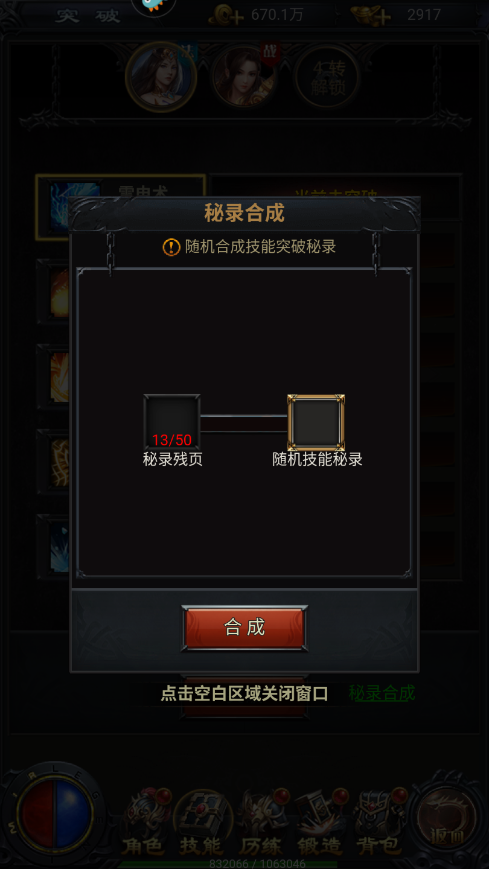Select the 随机技能秘录 result slot

point(316,422)
